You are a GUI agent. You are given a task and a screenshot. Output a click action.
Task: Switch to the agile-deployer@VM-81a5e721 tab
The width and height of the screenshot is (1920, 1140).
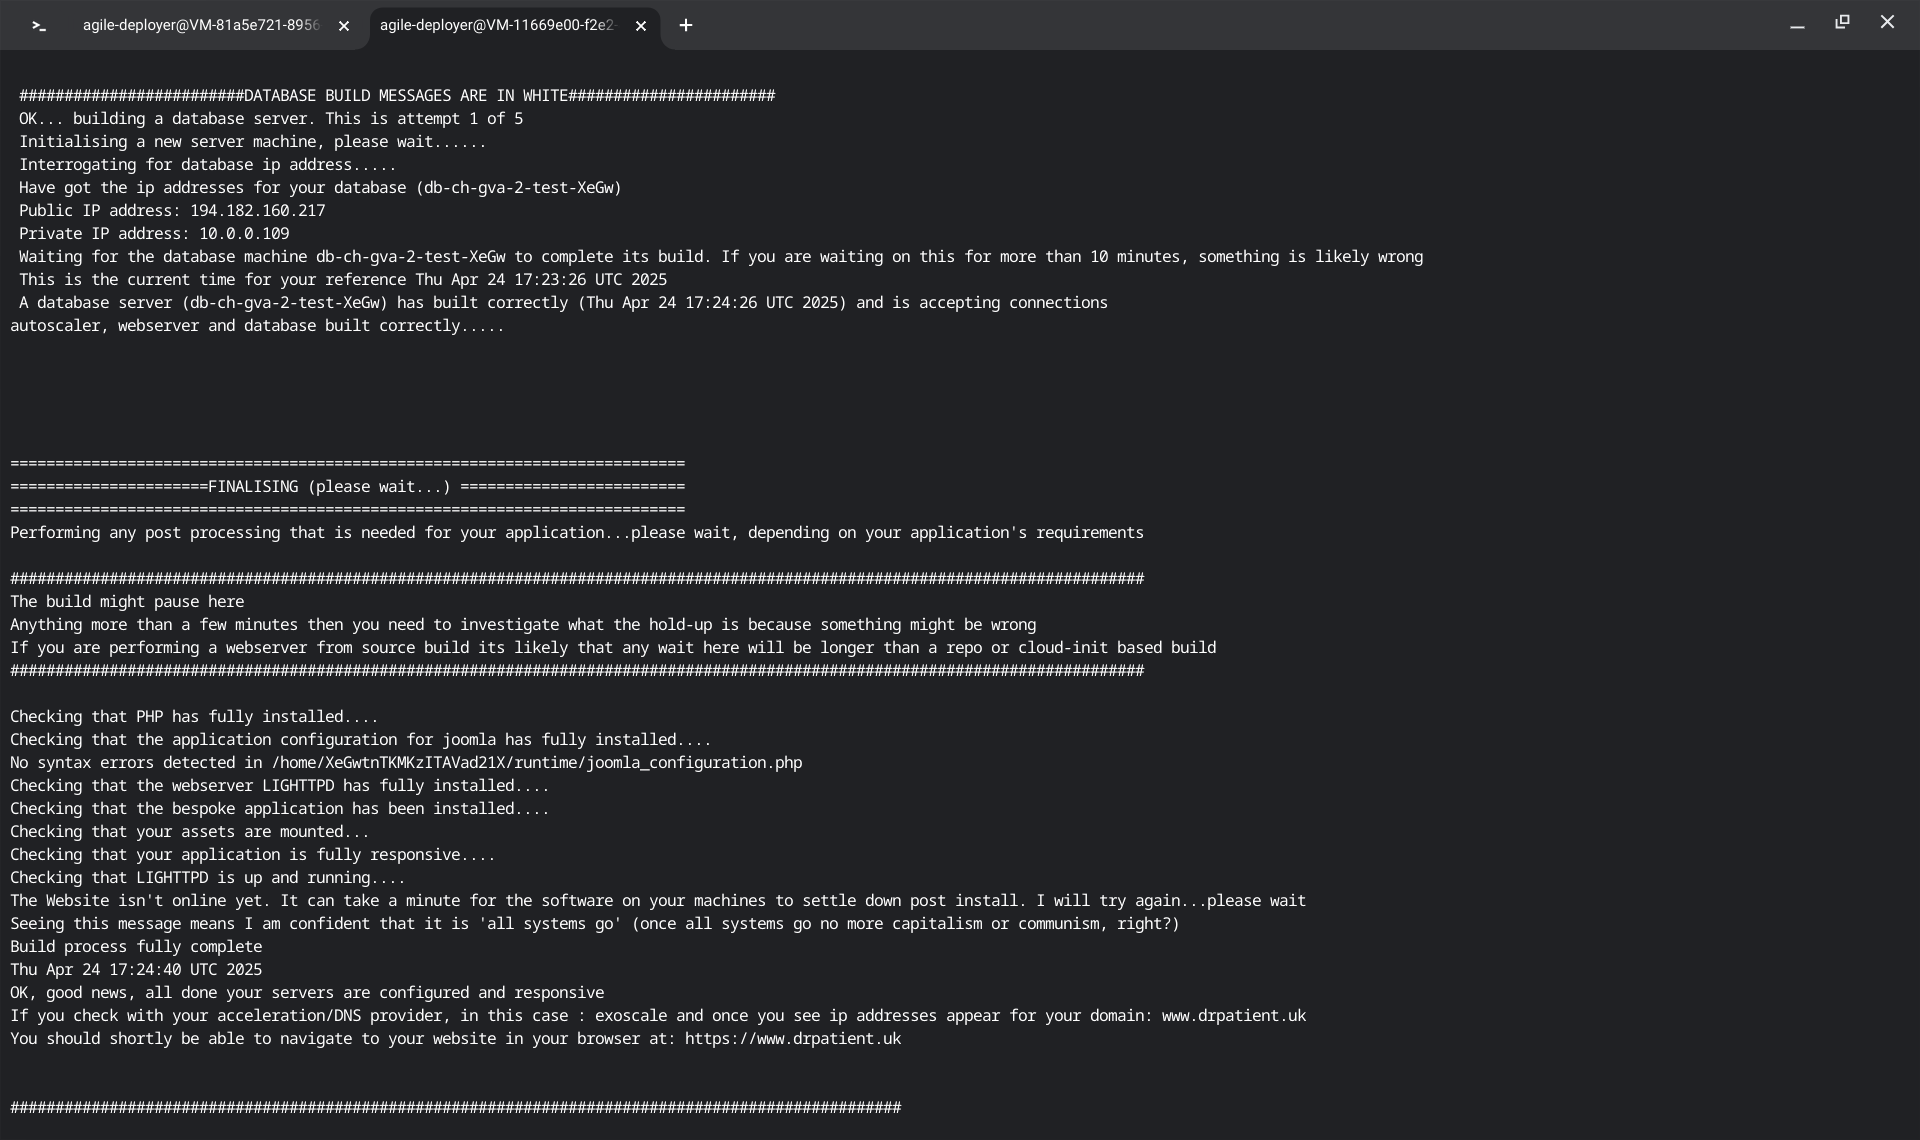[x=200, y=26]
